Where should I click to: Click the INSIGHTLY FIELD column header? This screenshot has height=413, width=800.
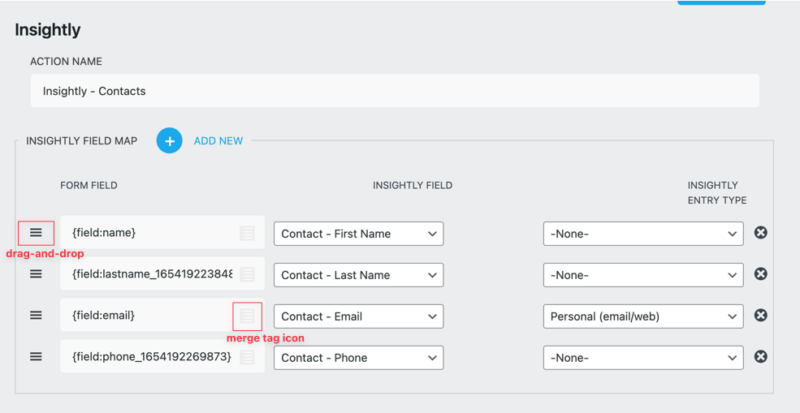click(x=412, y=185)
